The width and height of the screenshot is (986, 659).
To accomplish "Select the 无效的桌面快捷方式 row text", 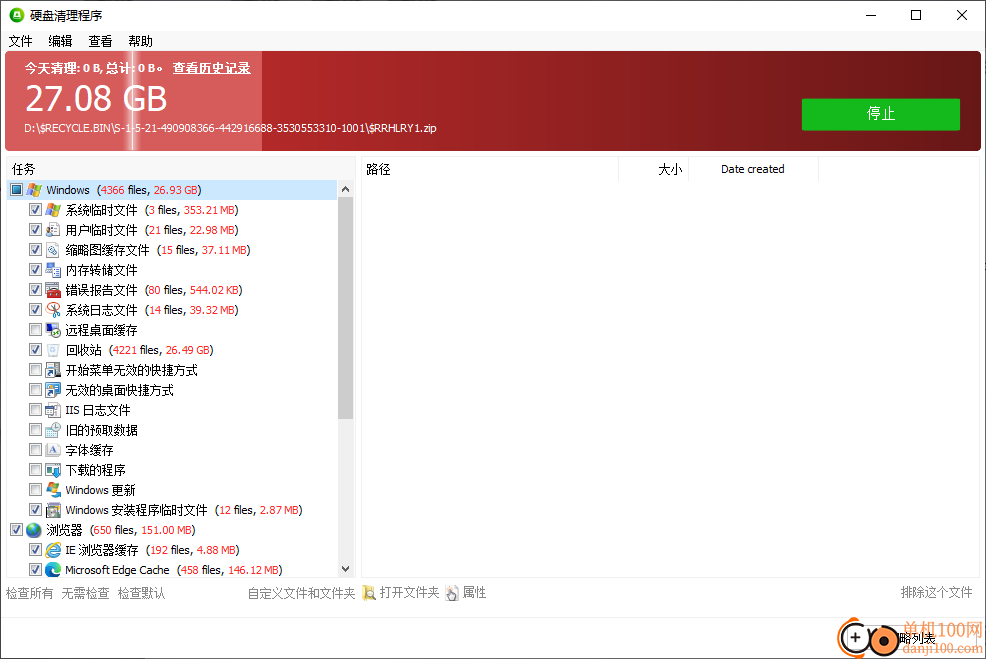I will (119, 390).
